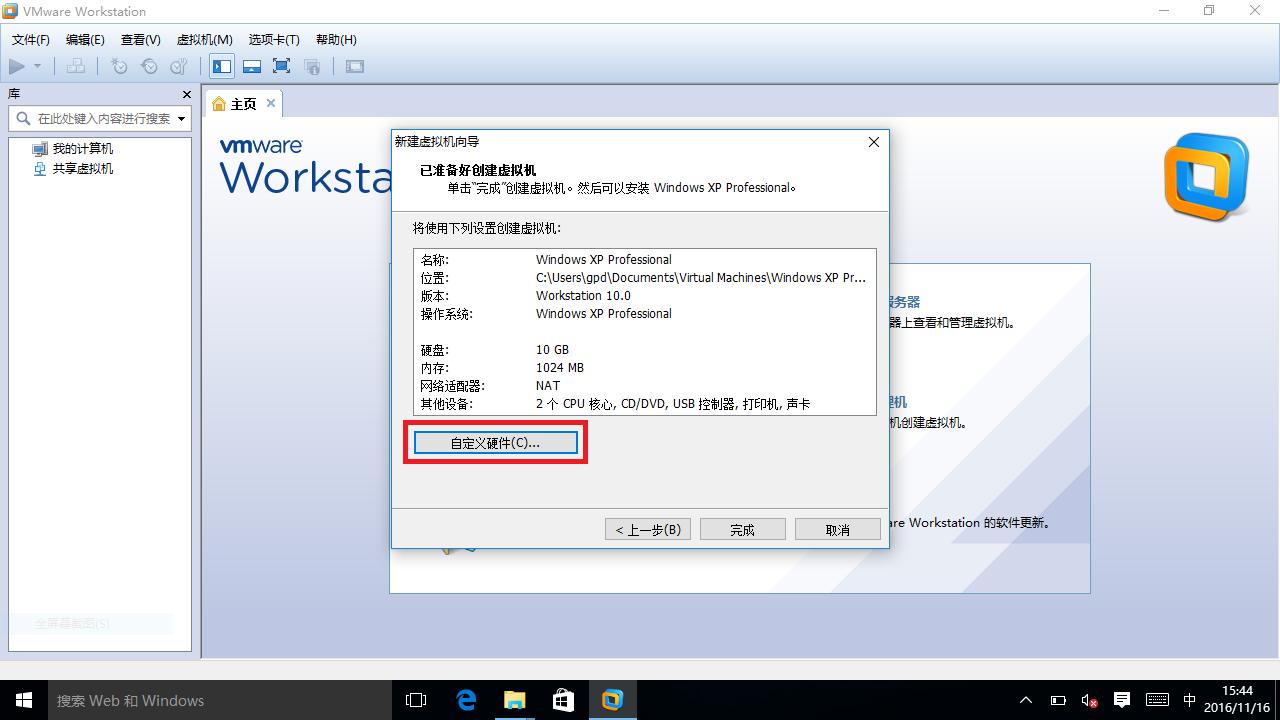Click the 完成 button to create VM
Screen dimensions: 1280x720
[x=742, y=528]
